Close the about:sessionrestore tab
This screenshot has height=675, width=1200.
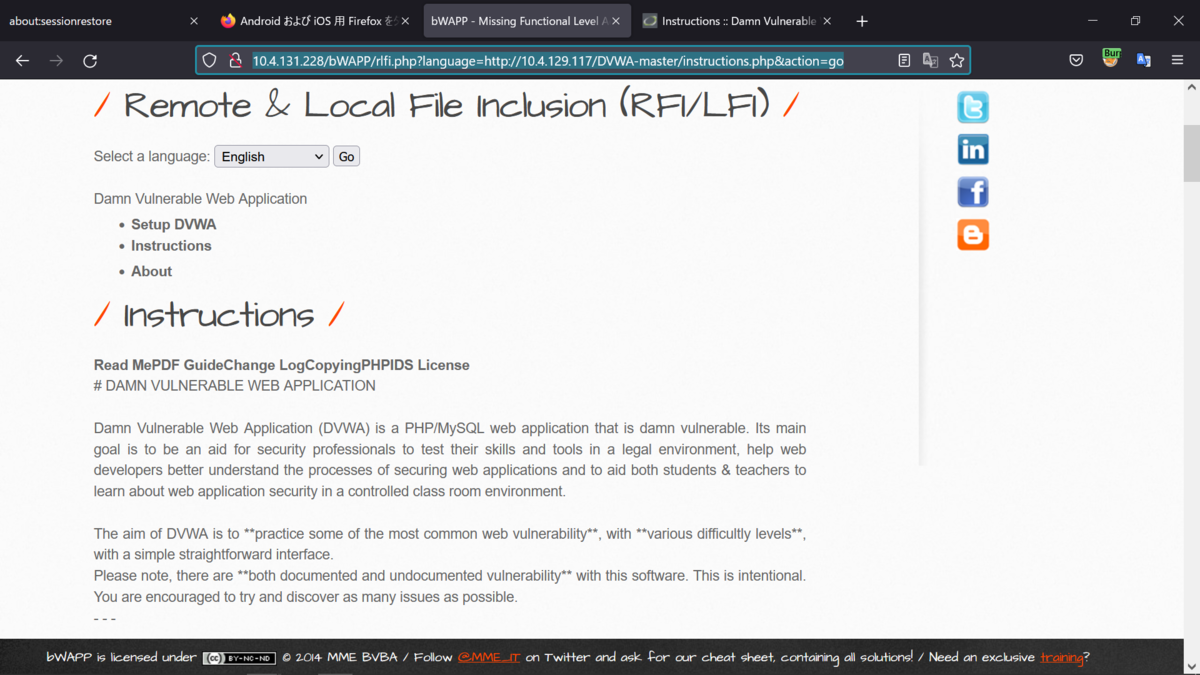click(x=194, y=21)
